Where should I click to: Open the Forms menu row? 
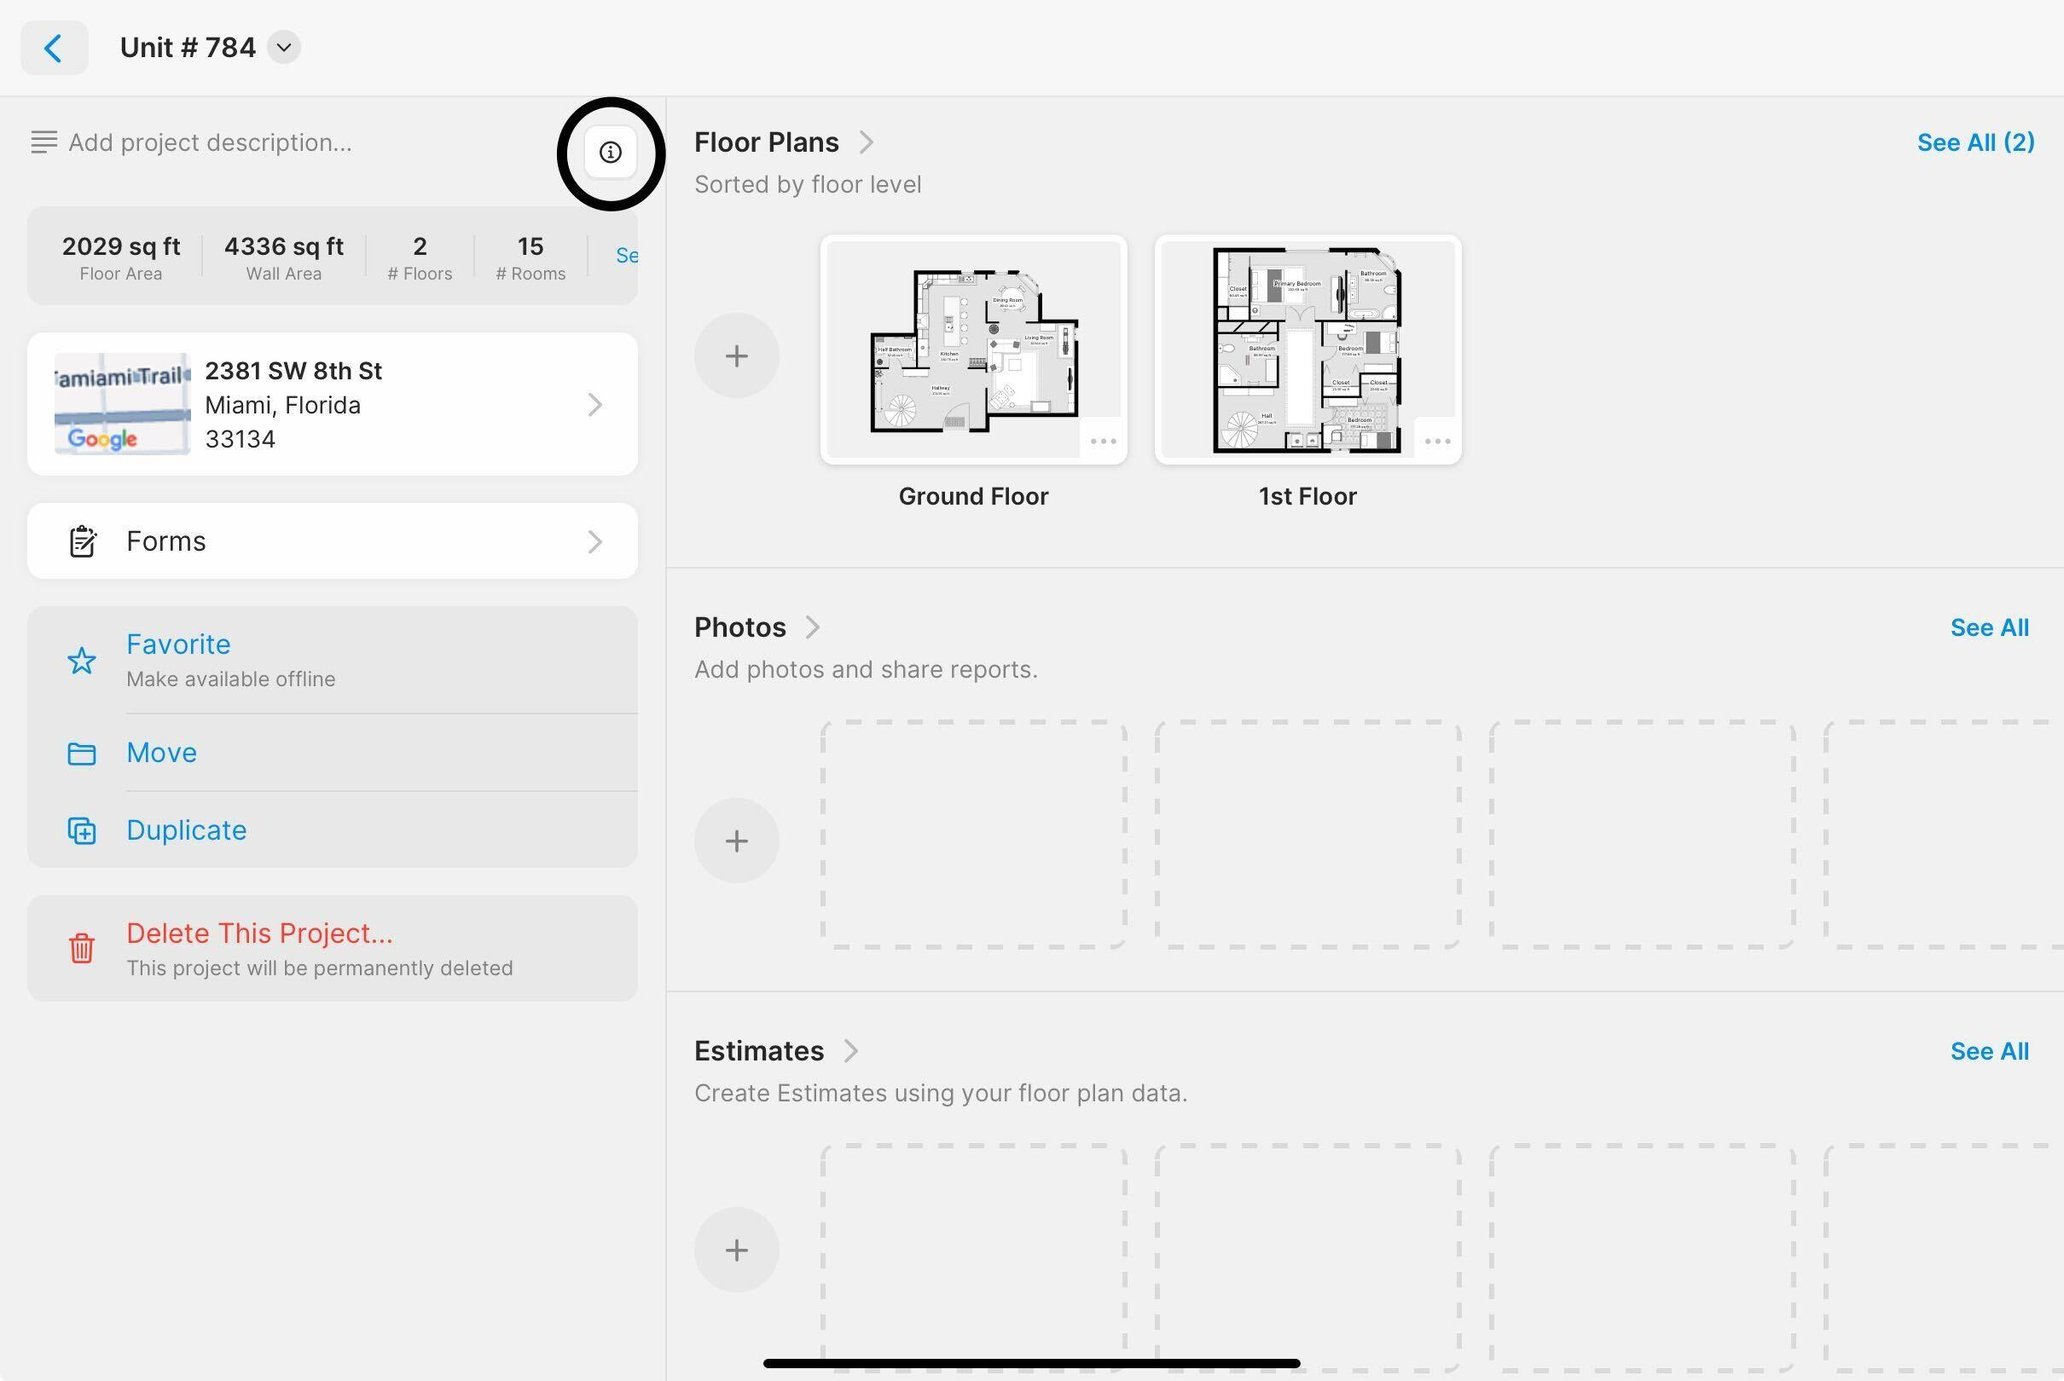[332, 541]
